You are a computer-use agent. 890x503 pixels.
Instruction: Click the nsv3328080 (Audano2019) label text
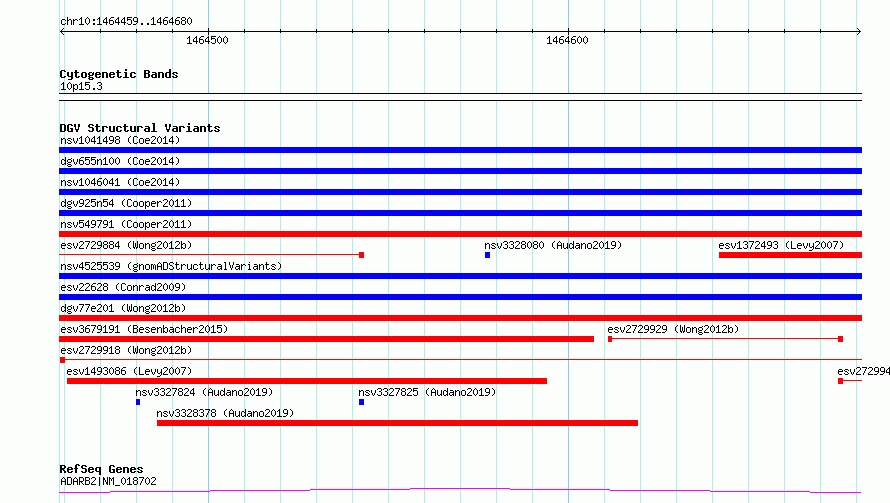tap(553, 245)
